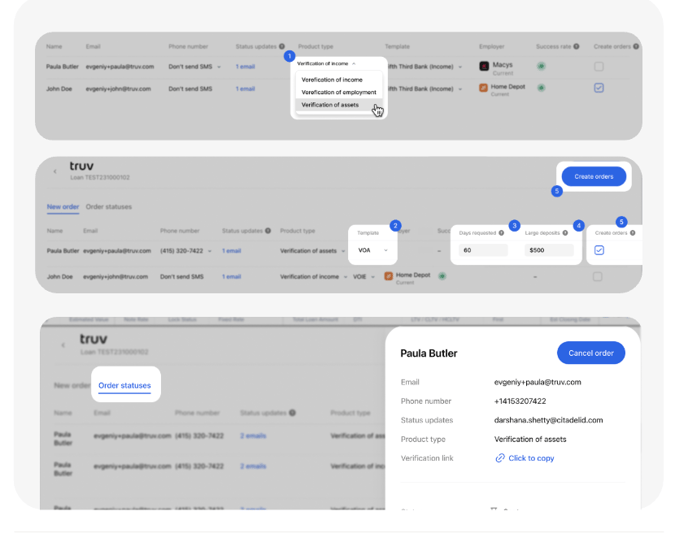Image resolution: width=688 pixels, height=533 pixels.
Task: Click the back arrow beside the middle truv logo
Action: (x=55, y=172)
